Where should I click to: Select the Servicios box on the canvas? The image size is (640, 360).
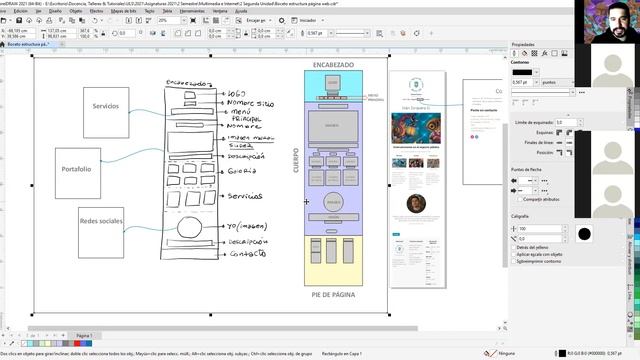[106, 113]
